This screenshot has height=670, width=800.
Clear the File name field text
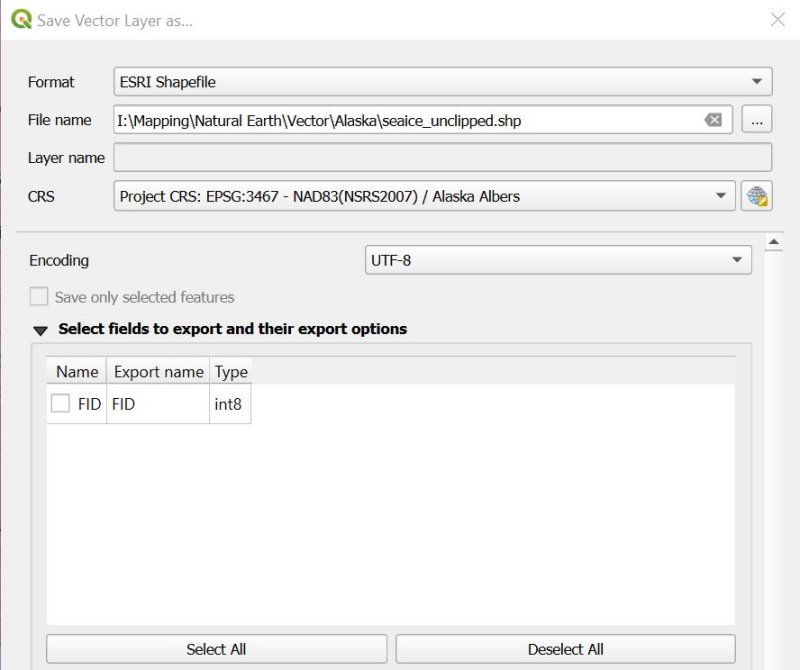(x=713, y=120)
